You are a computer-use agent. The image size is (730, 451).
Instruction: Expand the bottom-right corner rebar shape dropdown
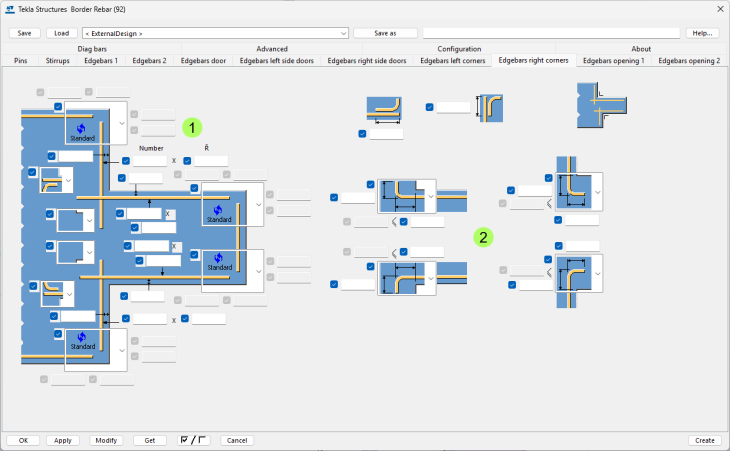tap(597, 272)
